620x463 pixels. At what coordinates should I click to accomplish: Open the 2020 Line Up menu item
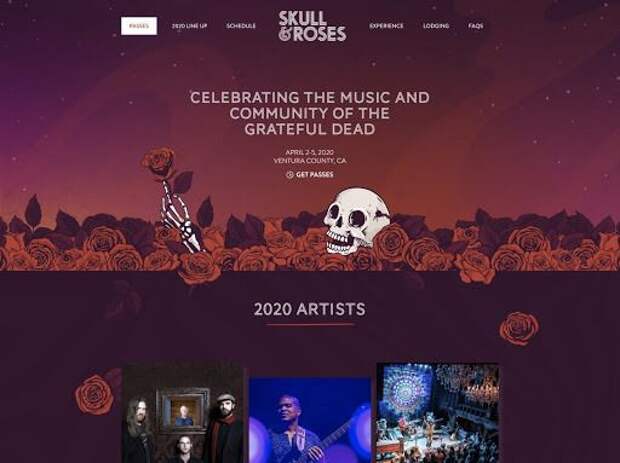[190, 26]
